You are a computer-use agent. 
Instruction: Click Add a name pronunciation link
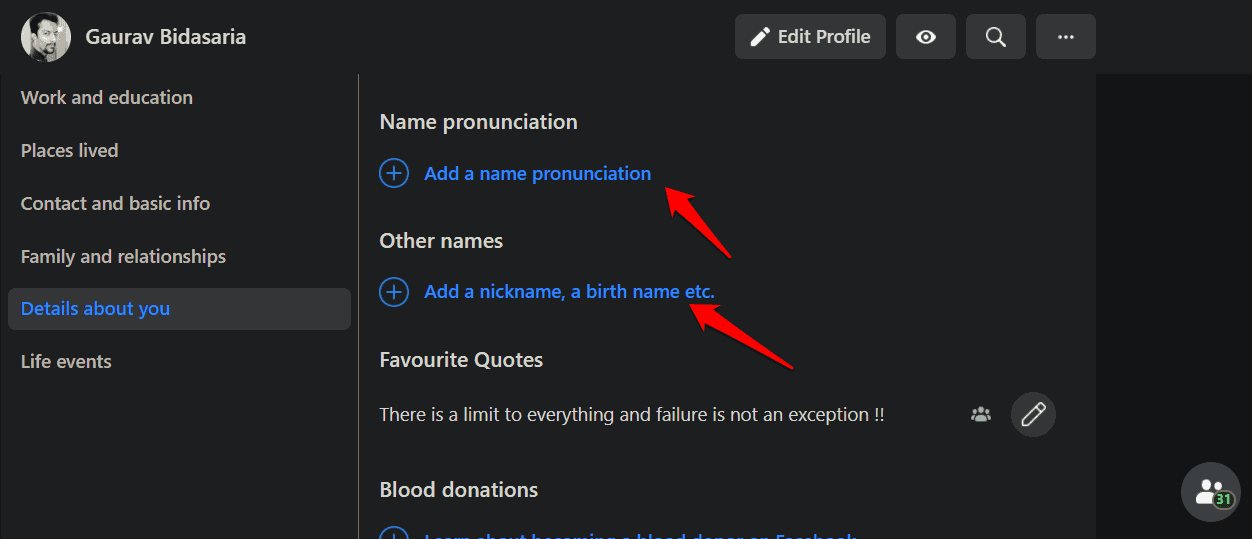point(537,173)
